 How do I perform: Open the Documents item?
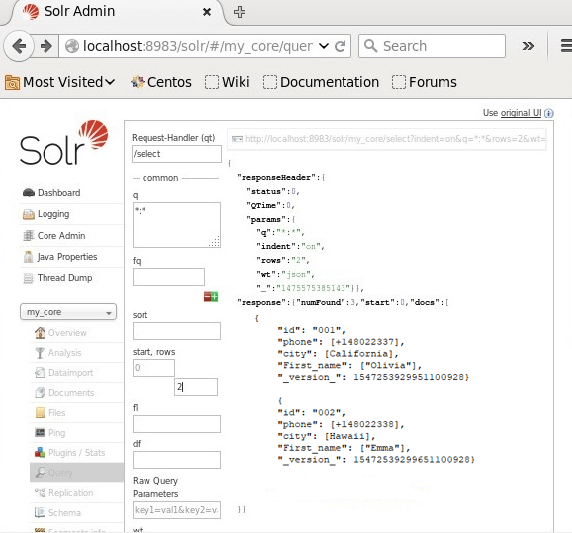coord(71,393)
